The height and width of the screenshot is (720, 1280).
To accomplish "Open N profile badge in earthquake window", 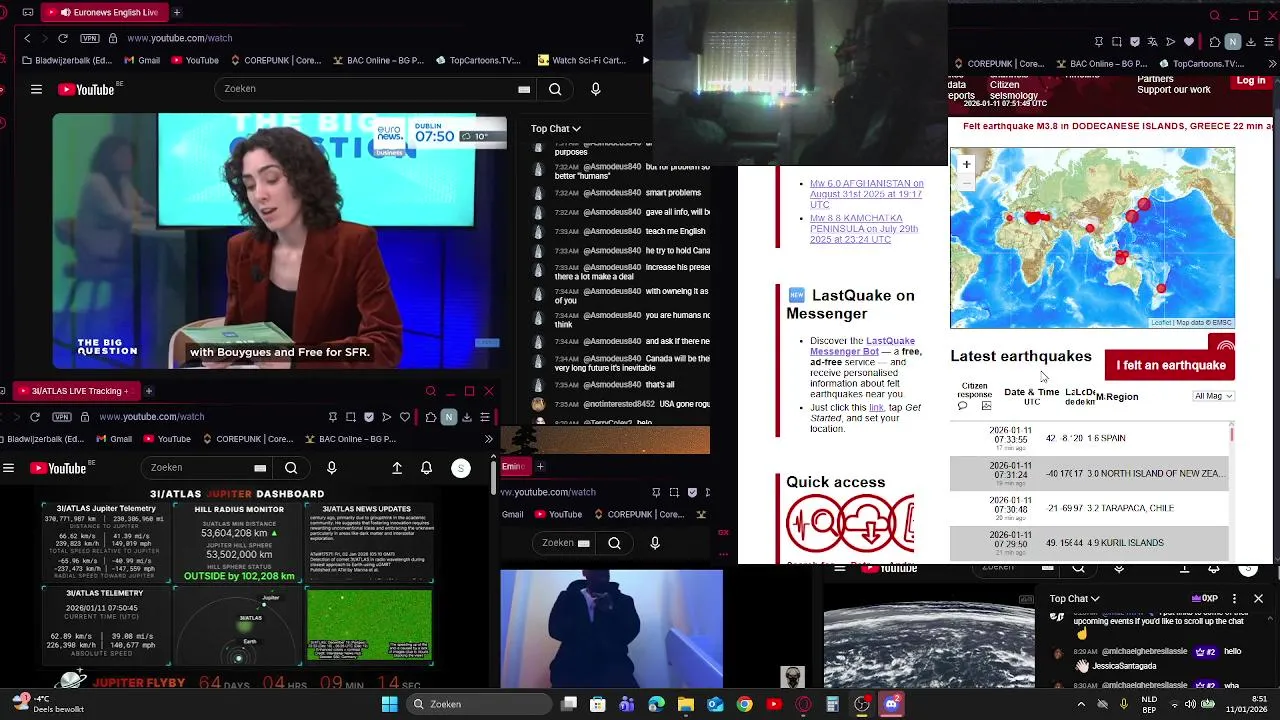I will coord(1233,42).
